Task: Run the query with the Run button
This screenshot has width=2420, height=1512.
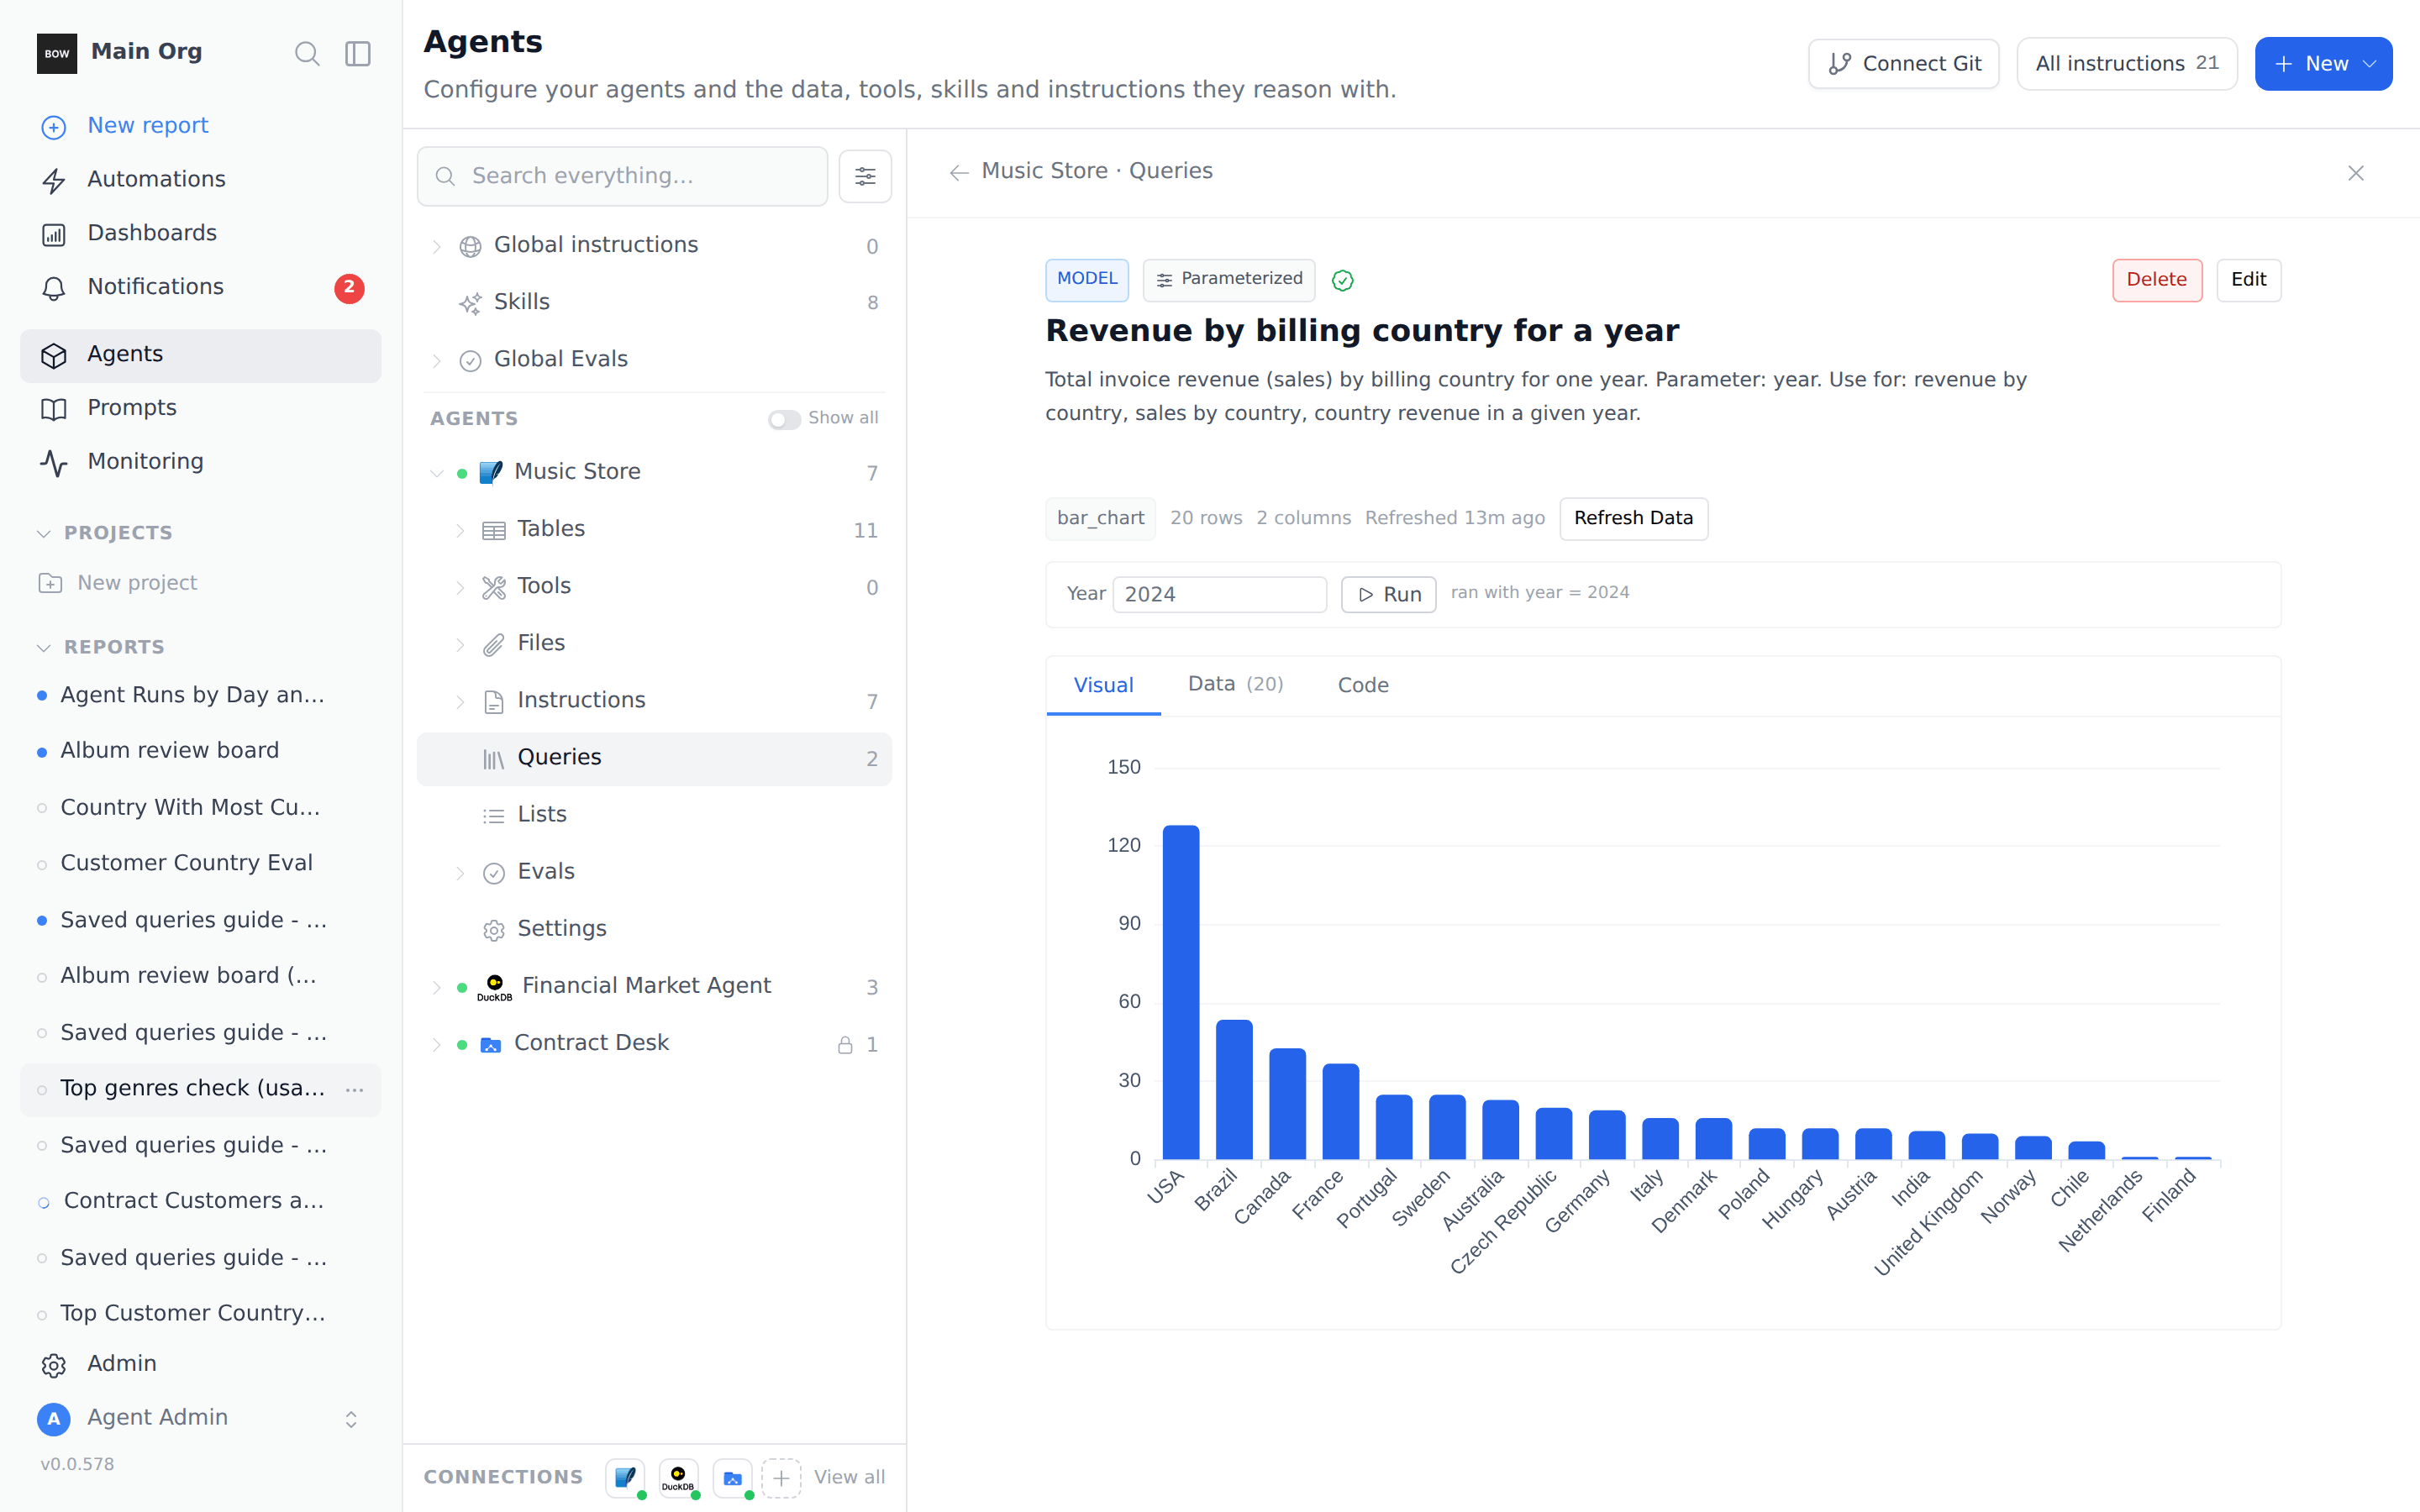Action: (1388, 595)
